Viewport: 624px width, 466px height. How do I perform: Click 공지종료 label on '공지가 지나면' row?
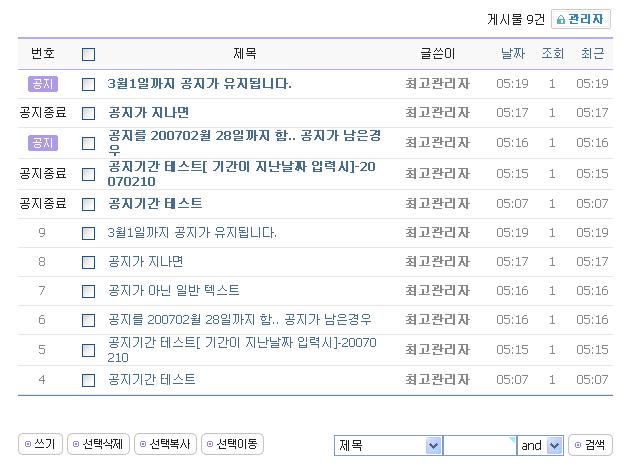[x=43, y=113]
